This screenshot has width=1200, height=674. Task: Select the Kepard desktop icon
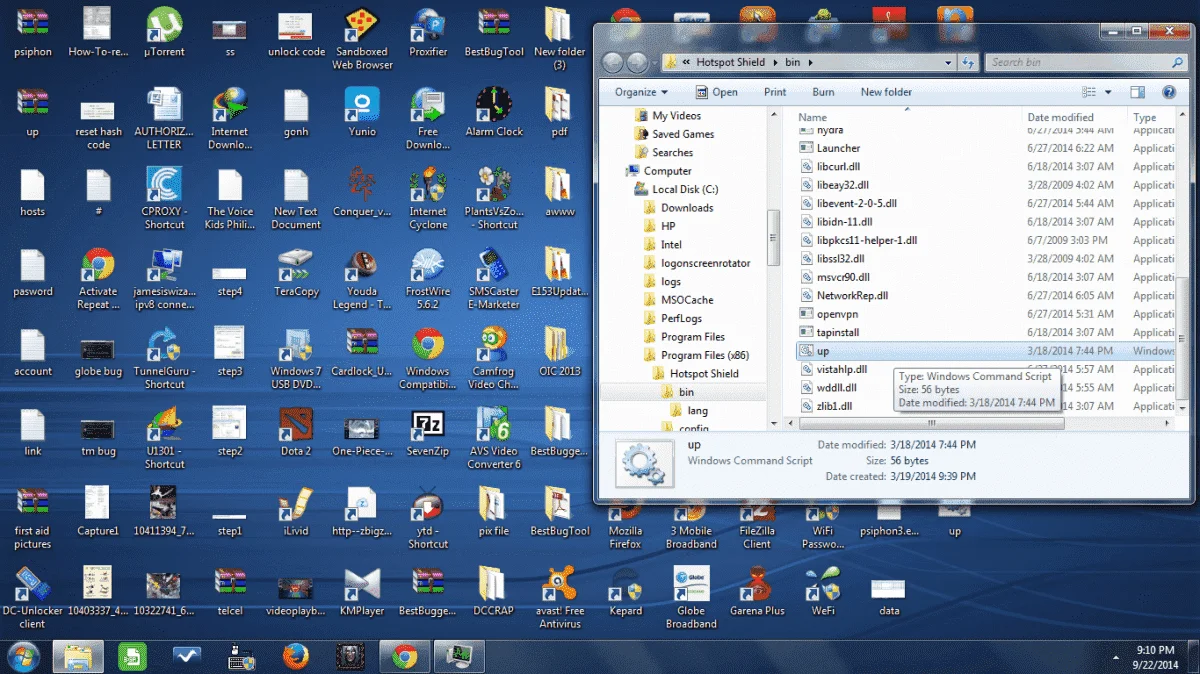point(626,591)
